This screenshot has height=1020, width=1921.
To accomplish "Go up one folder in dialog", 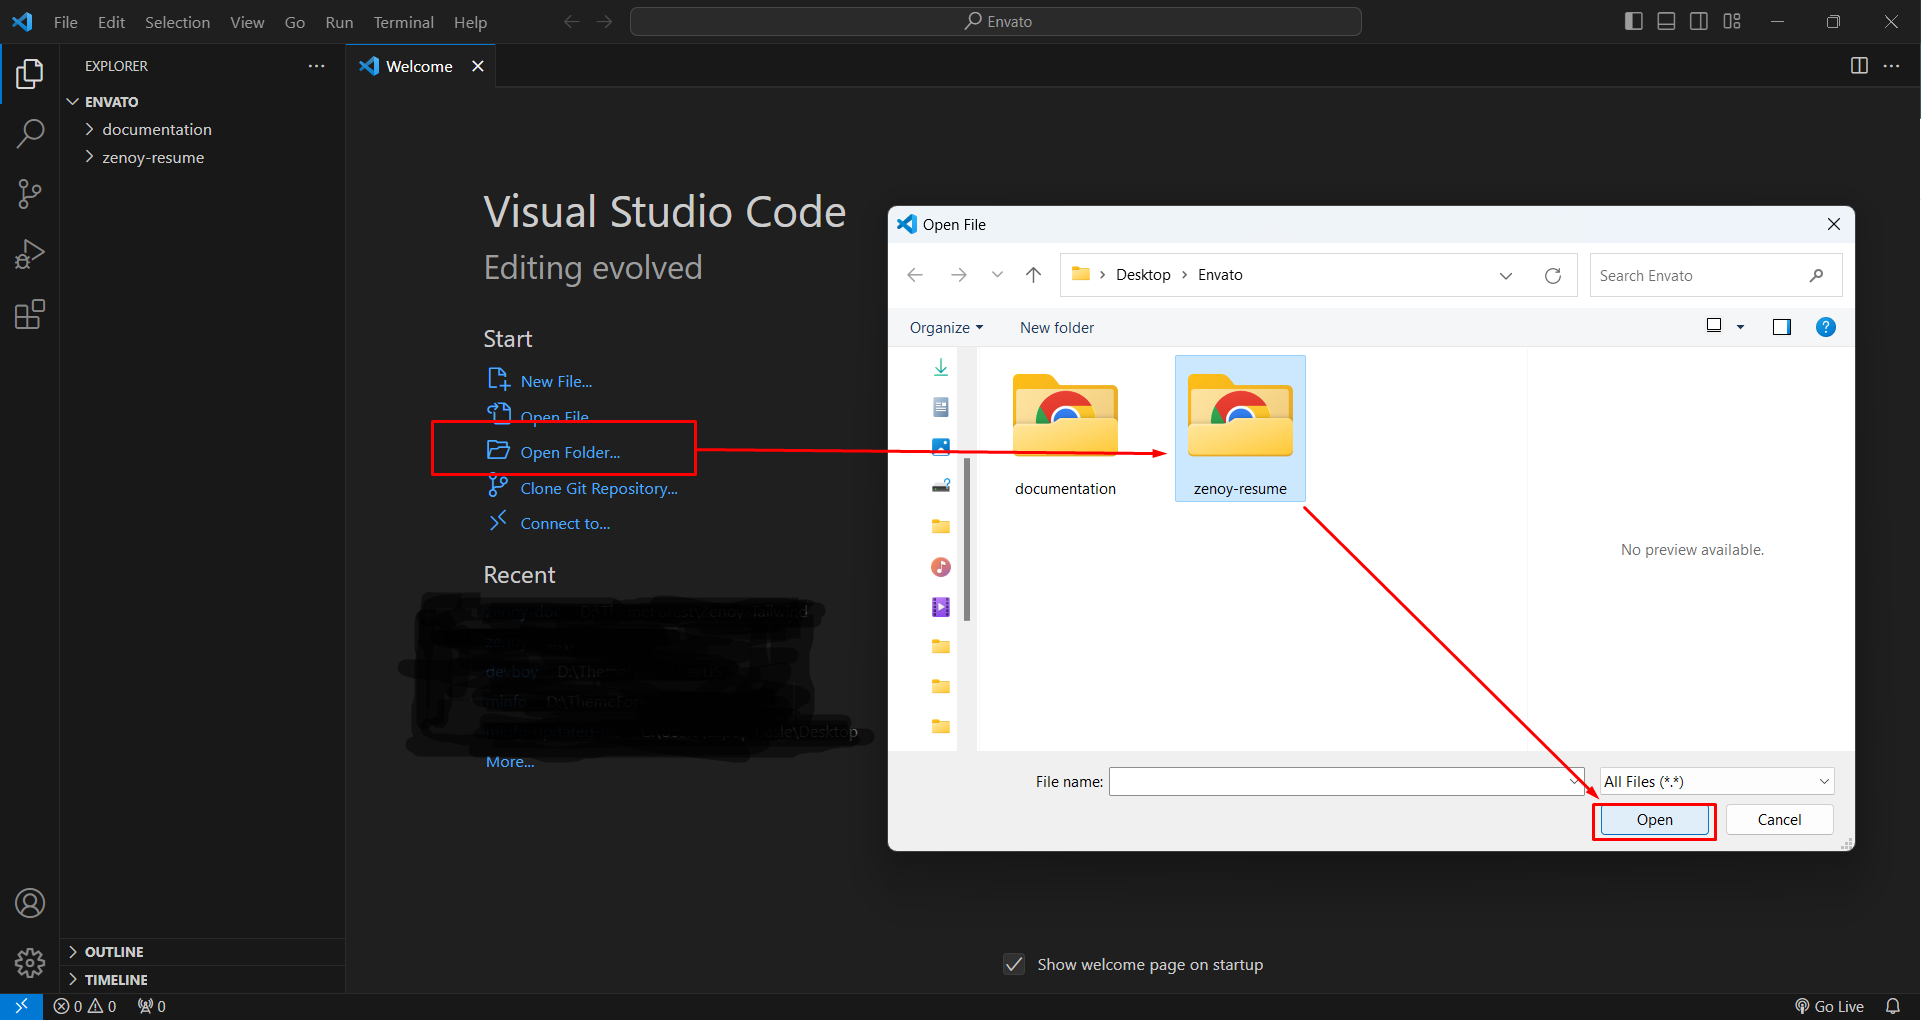I will click(1033, 275).
